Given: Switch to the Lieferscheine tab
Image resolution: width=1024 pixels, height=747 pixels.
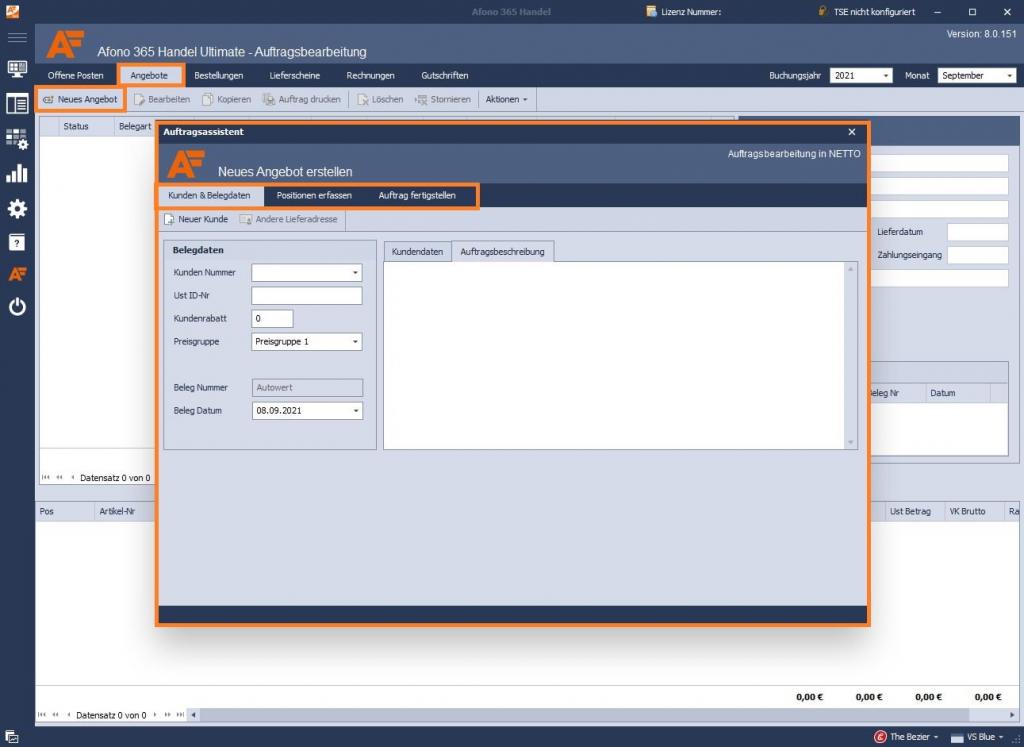Looking at the screenshot, I should pyautogui.click(x=295, y=76).
